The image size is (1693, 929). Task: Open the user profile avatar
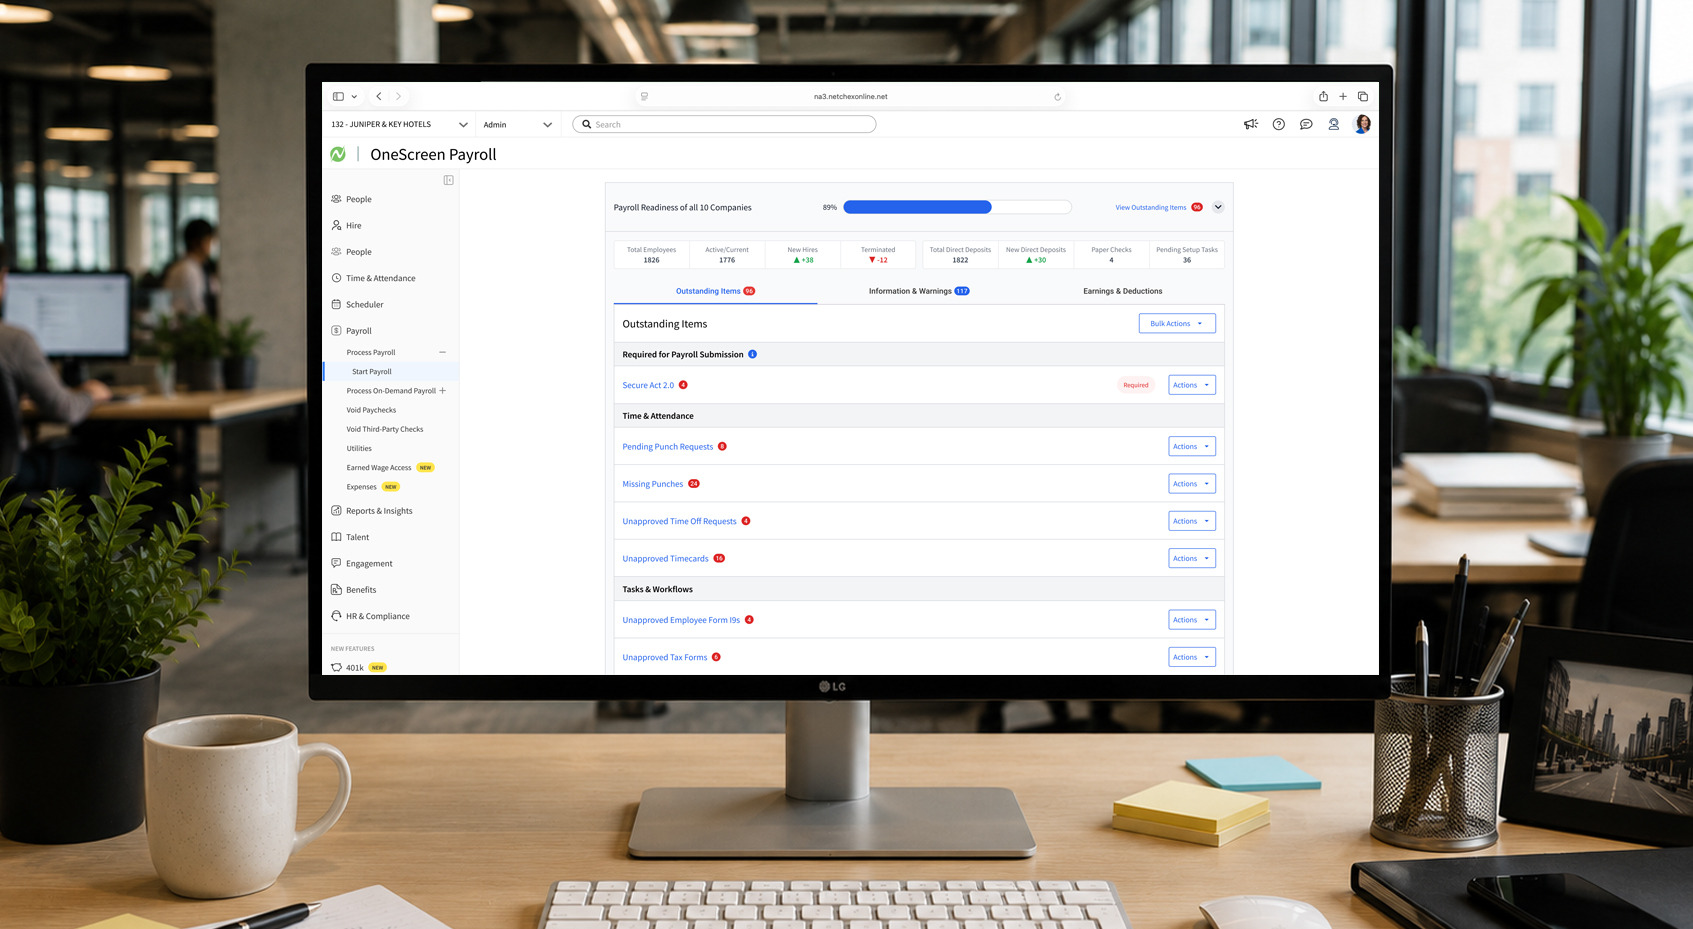point(1362,124)
